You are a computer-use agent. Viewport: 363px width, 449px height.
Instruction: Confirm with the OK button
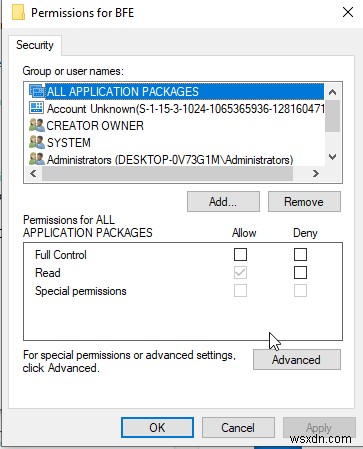coord(157,427)
